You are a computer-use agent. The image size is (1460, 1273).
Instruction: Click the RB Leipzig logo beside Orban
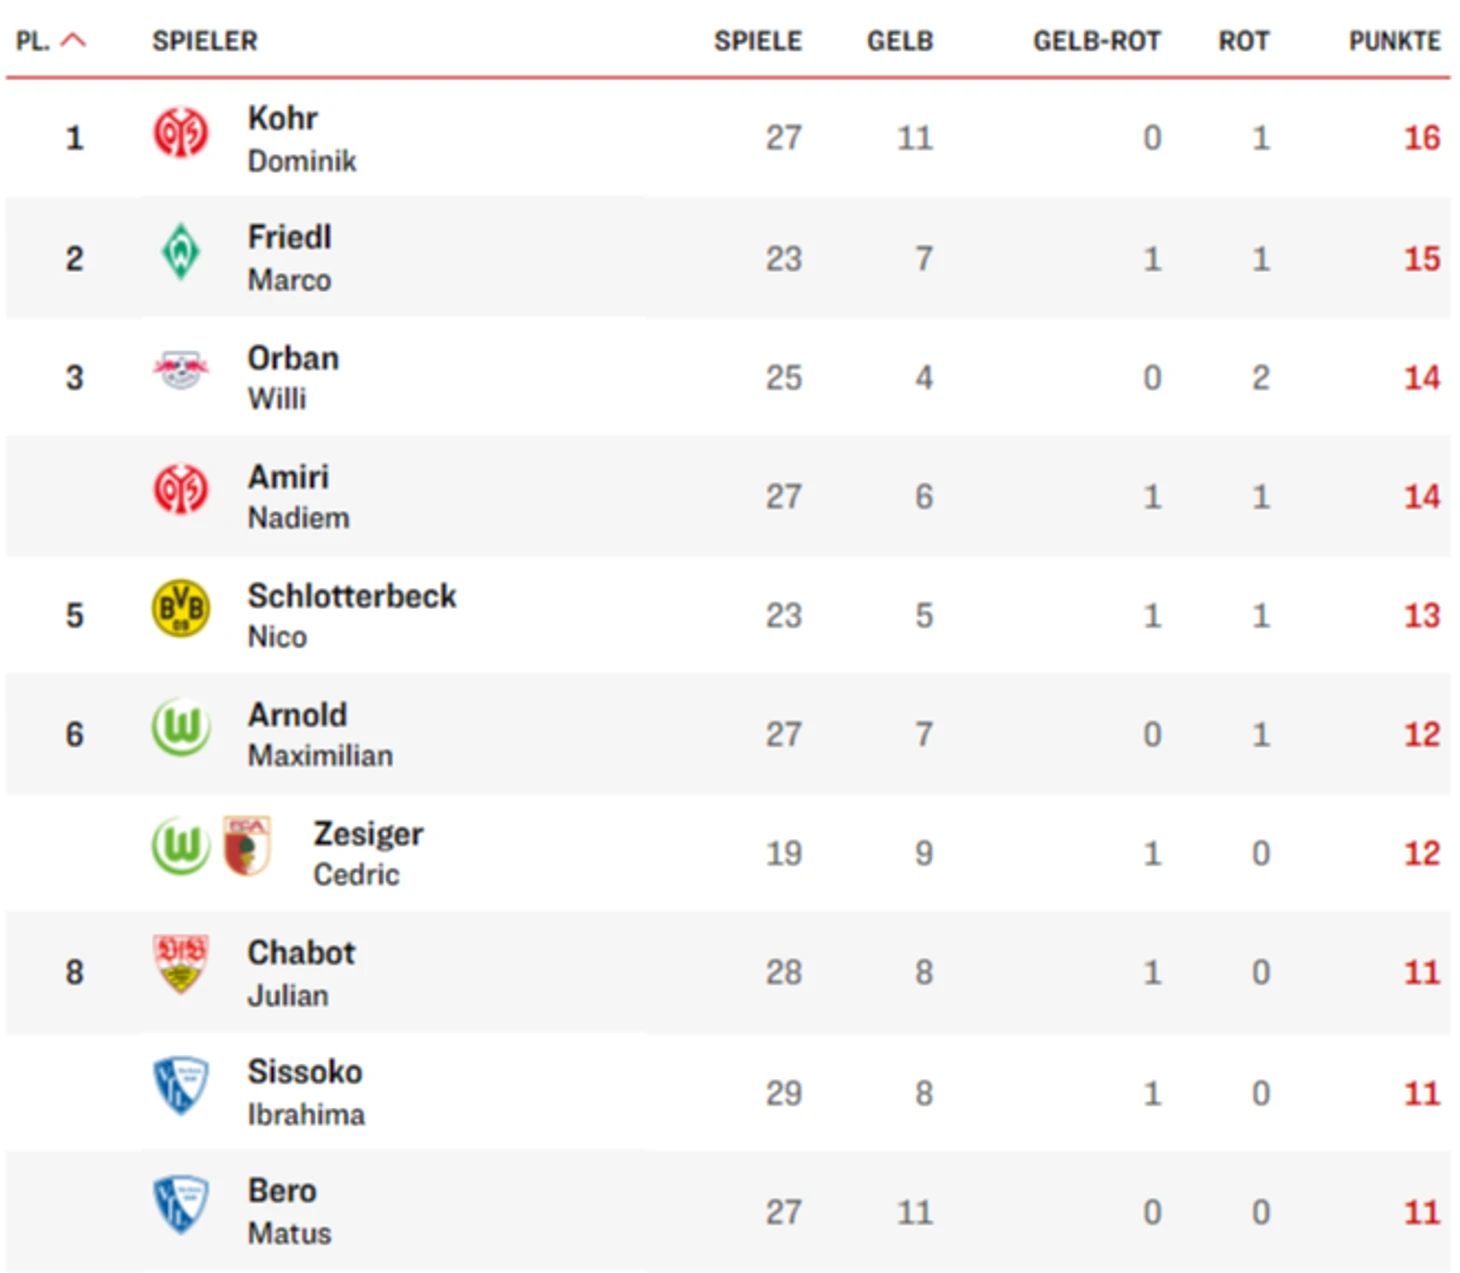tap(180, 370)
